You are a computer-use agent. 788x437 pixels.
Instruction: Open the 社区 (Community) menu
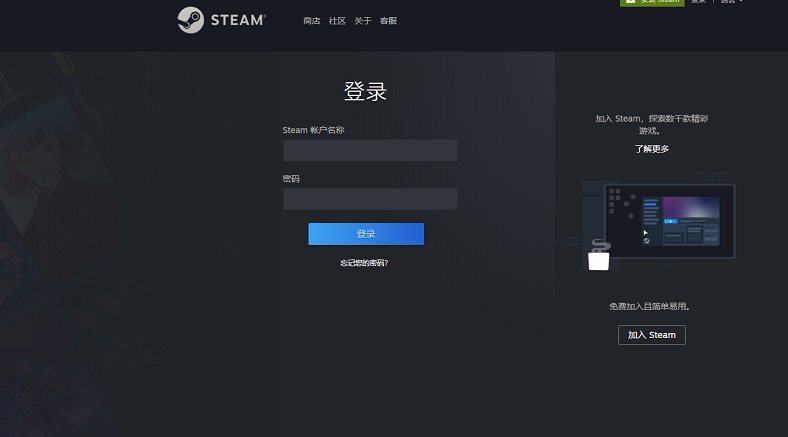pos(337,21)
